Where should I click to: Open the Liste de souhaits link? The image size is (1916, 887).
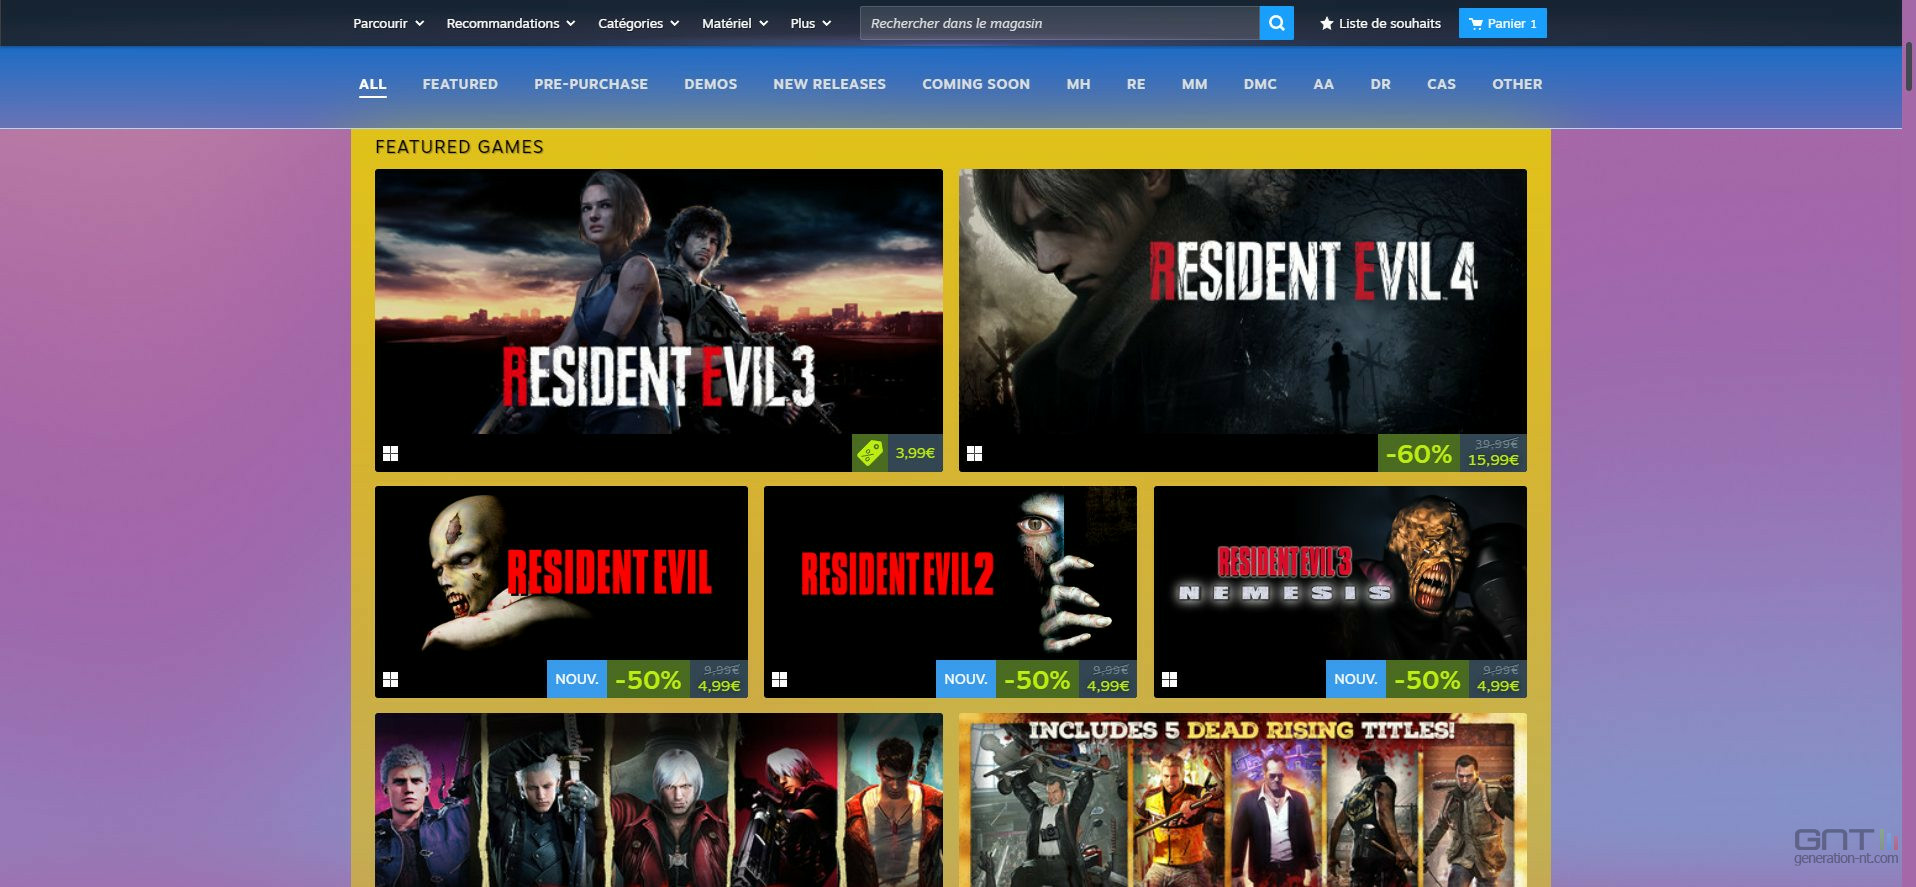(1389, 23)
